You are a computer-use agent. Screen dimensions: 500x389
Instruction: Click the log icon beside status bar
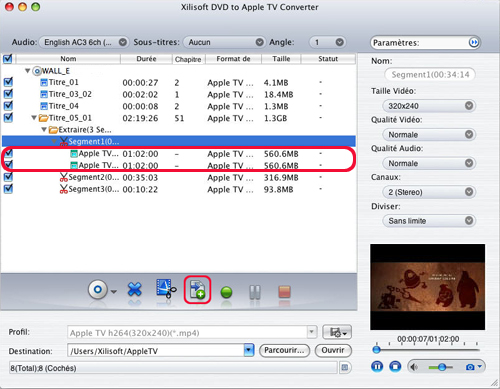(345, 367)
